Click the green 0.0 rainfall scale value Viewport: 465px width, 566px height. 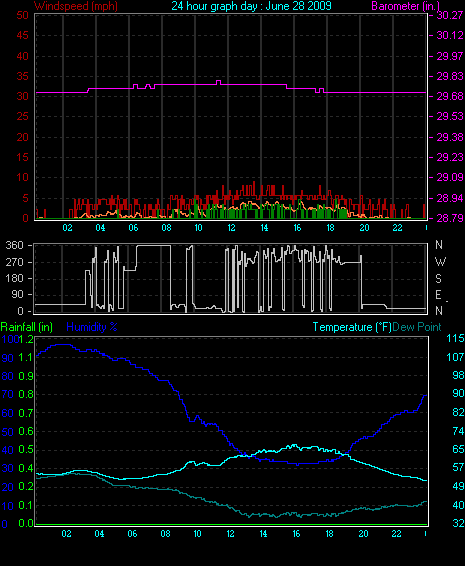26,523
